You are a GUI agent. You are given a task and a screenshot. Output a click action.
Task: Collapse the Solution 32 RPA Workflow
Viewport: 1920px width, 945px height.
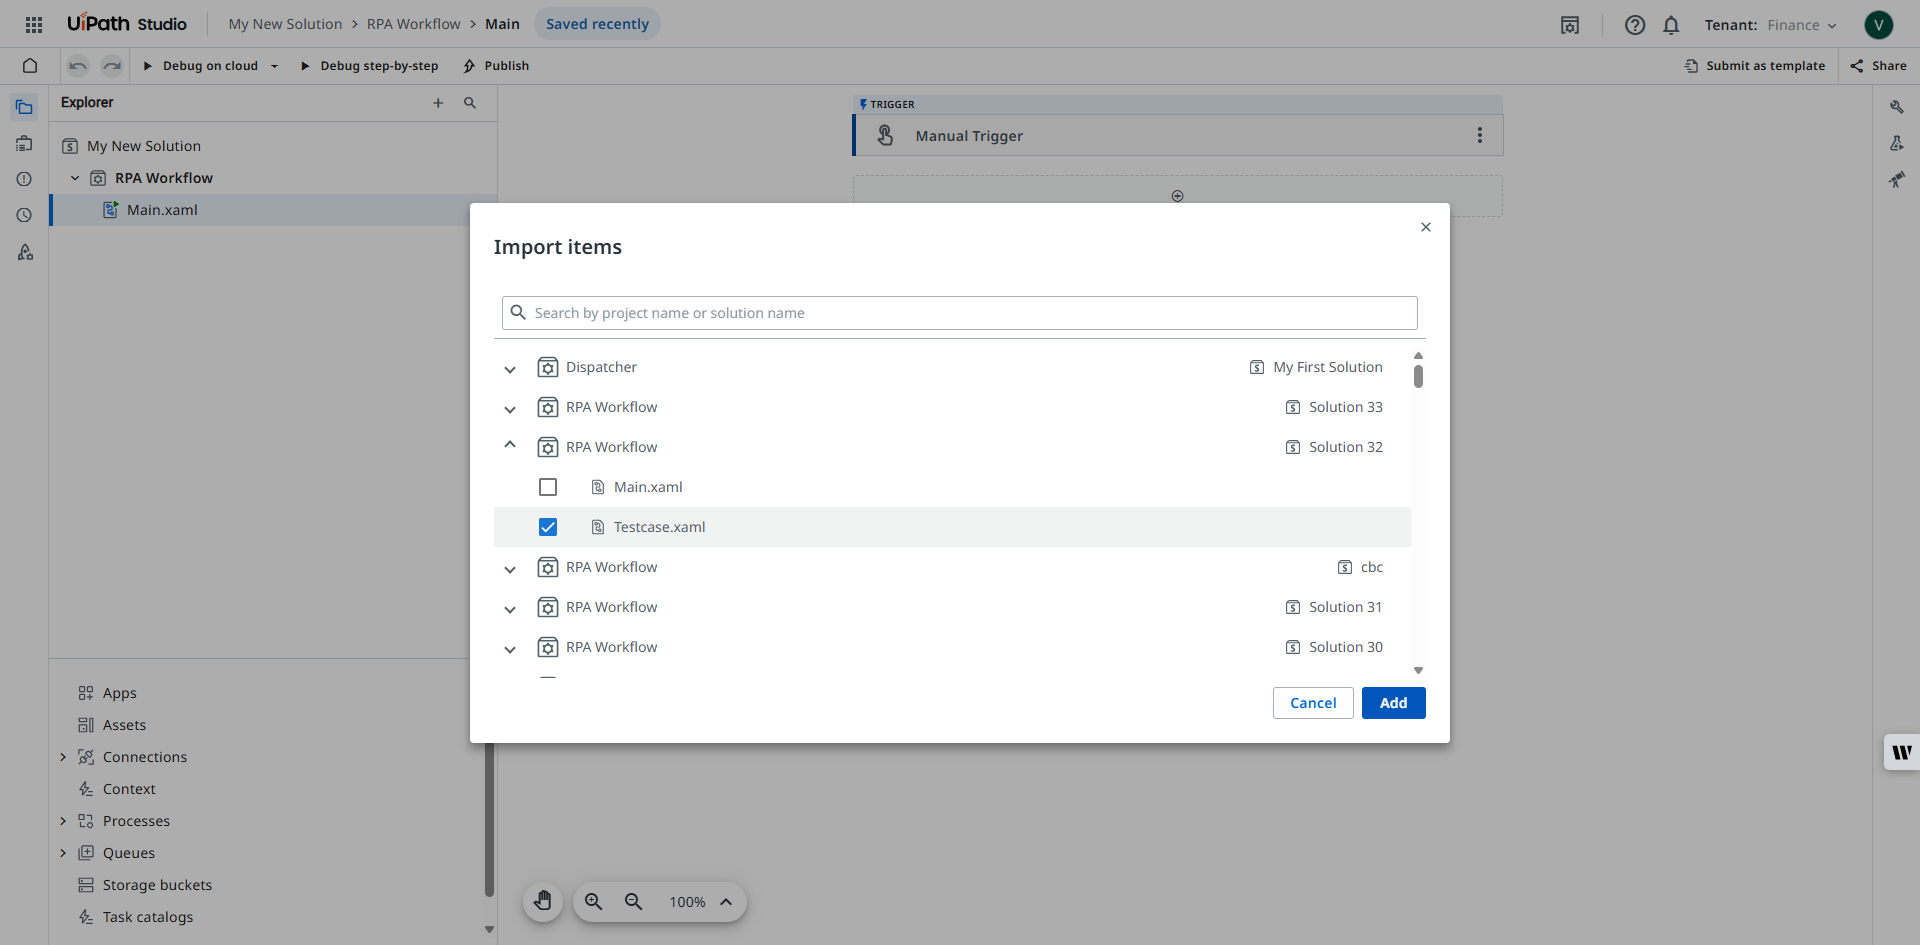pos(510,446)
